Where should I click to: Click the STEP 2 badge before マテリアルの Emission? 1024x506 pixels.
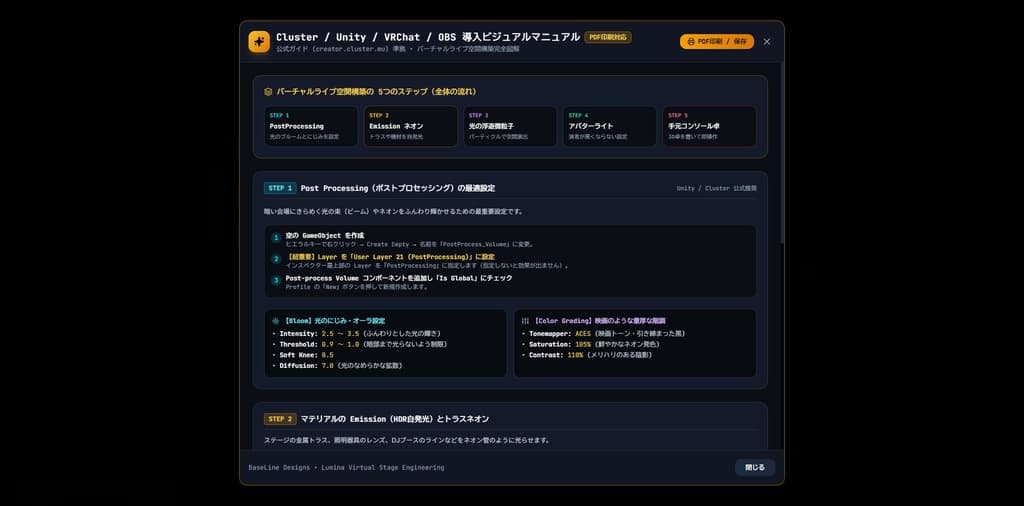point(280,419)
